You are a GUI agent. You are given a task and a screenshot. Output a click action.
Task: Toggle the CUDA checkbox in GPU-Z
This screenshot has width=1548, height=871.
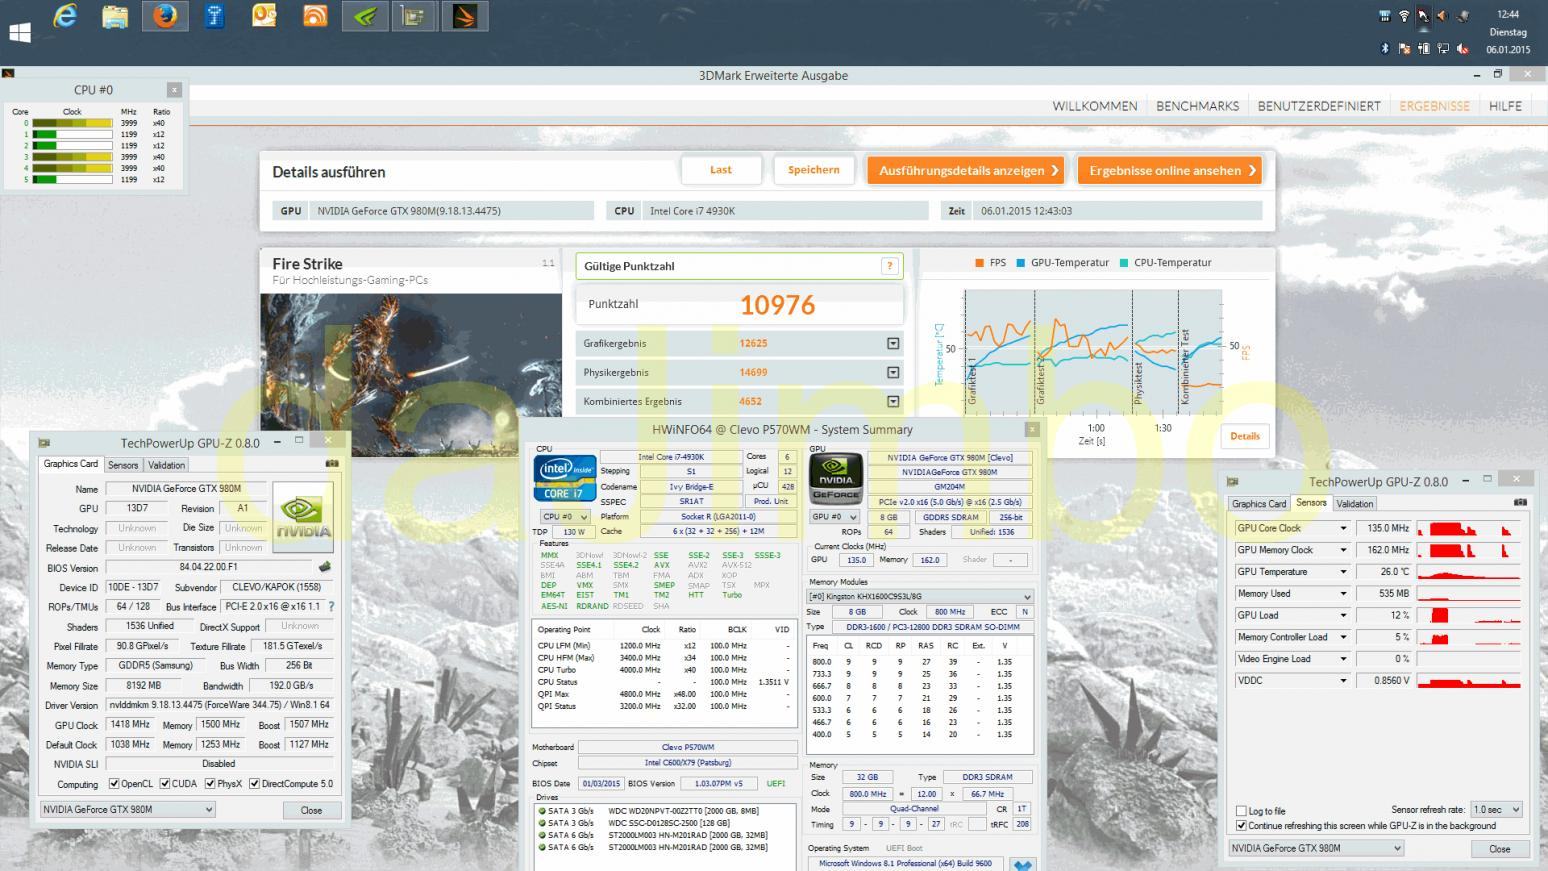pos(166,784)
